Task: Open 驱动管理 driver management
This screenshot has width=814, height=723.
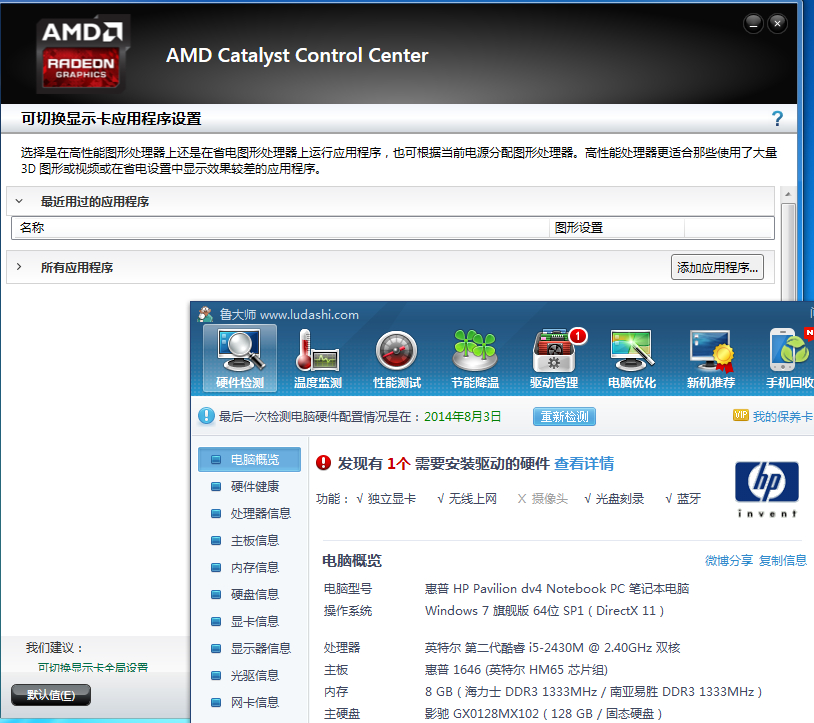Action: [554, 359]
